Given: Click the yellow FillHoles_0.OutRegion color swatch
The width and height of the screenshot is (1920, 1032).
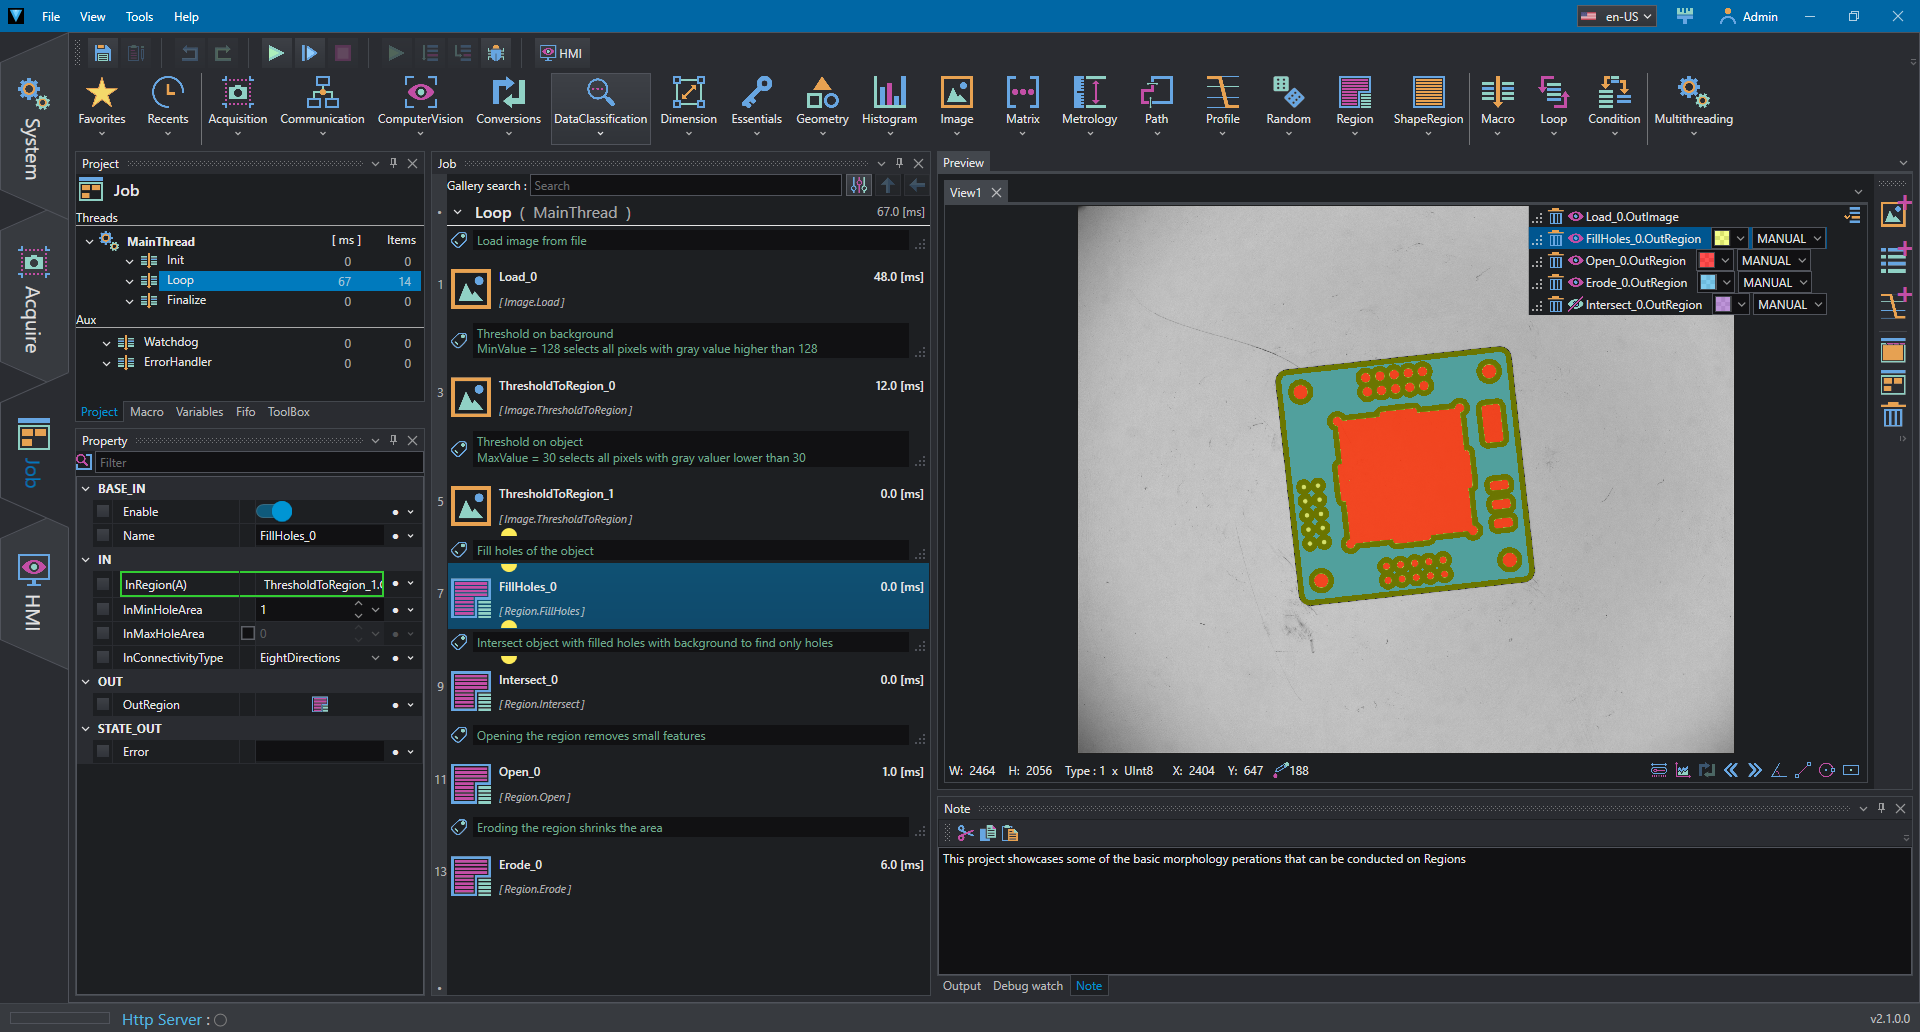Looking at the screenshot, I should (1722, 239).
